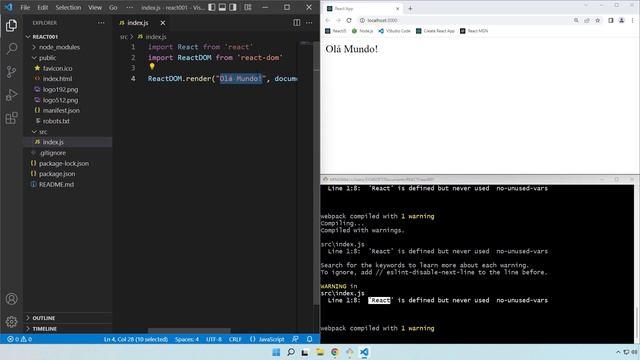Click Ln 4, Col 28 cursor position status
The height and width of the screenshot is (360, 640).
coord(136,339)
